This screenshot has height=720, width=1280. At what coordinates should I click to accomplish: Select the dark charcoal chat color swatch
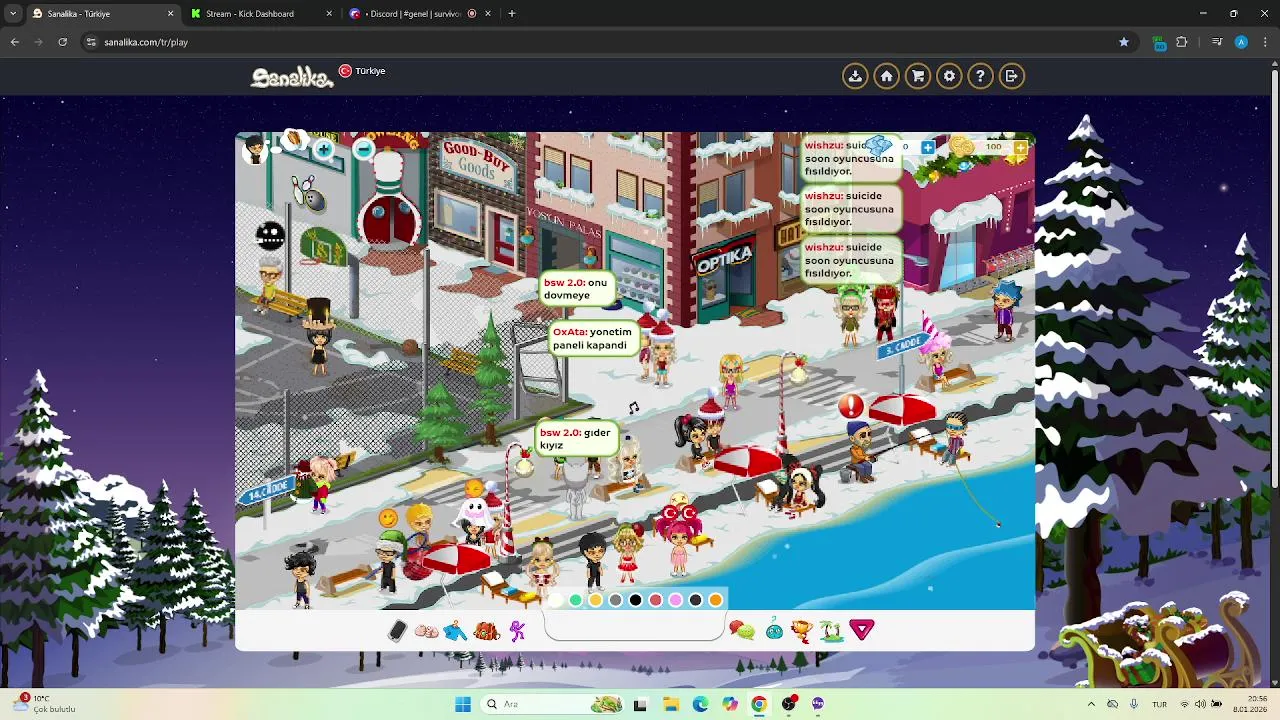696,600
